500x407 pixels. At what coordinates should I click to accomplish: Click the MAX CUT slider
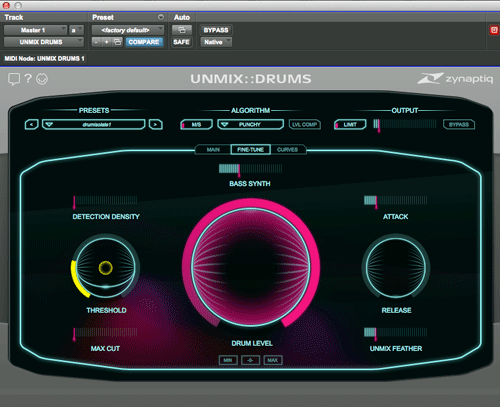point(105,333)
